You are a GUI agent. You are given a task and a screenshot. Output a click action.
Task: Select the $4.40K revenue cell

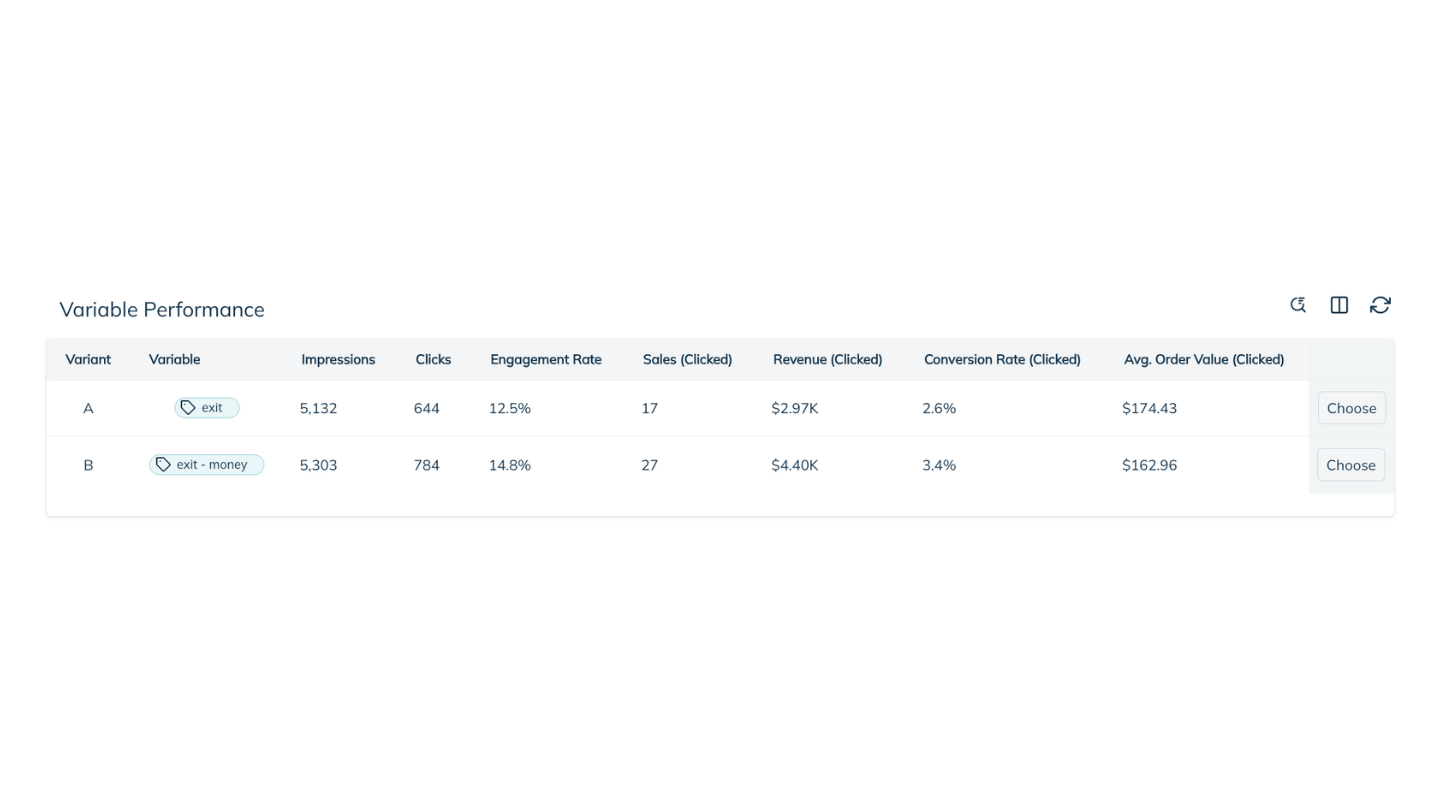point(795,465)
